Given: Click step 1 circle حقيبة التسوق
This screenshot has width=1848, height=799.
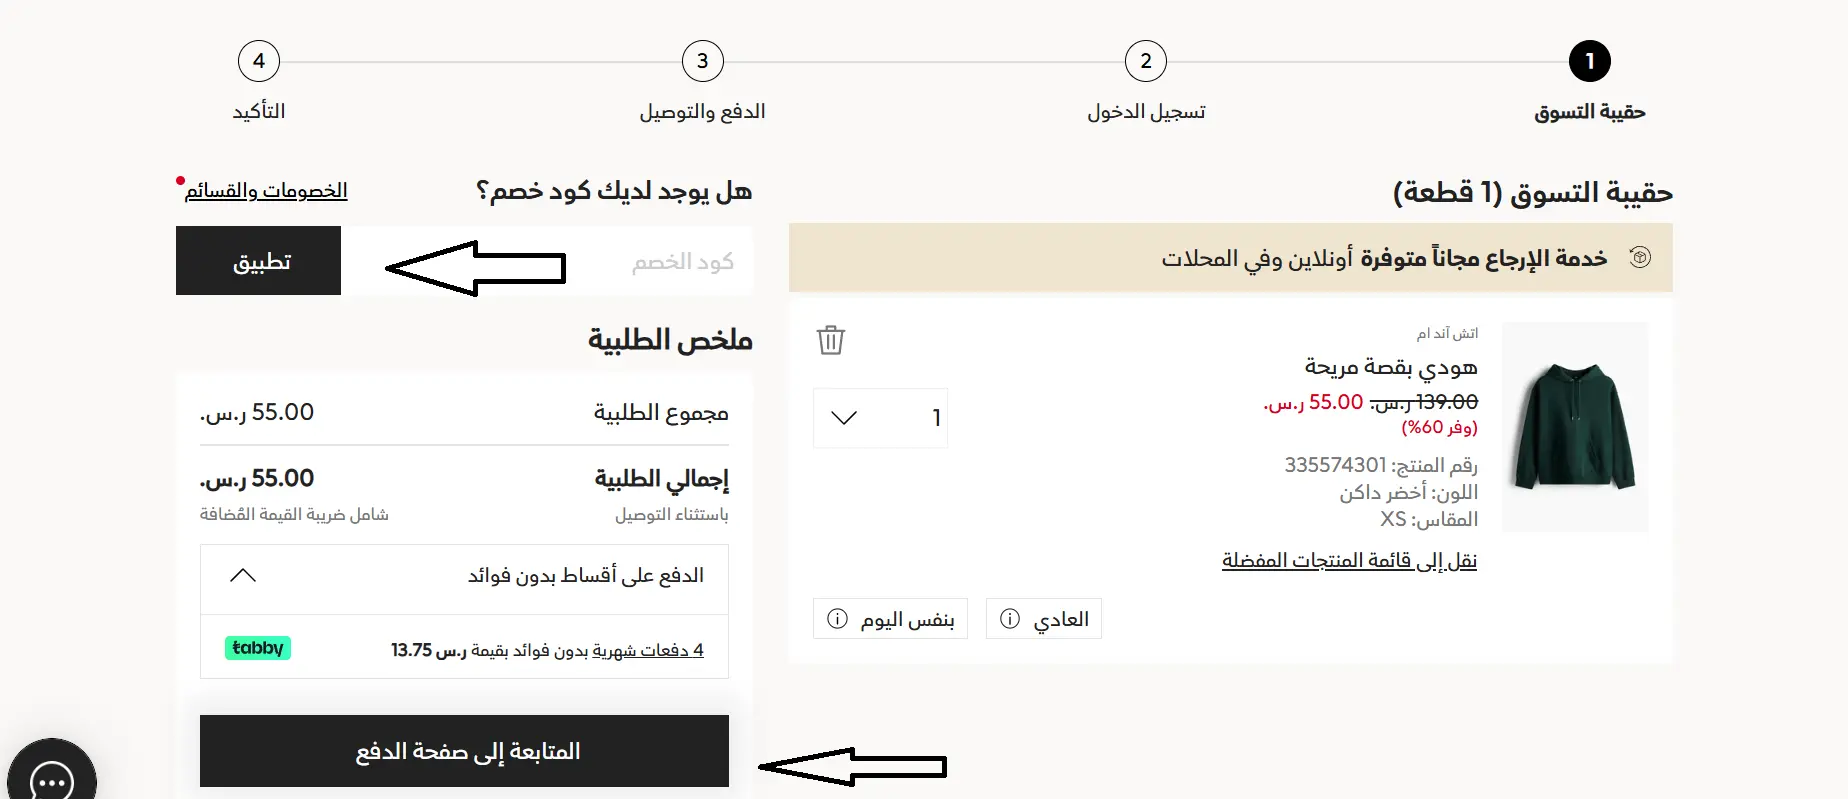Looking at the screenshot, I should (1589, 61).
